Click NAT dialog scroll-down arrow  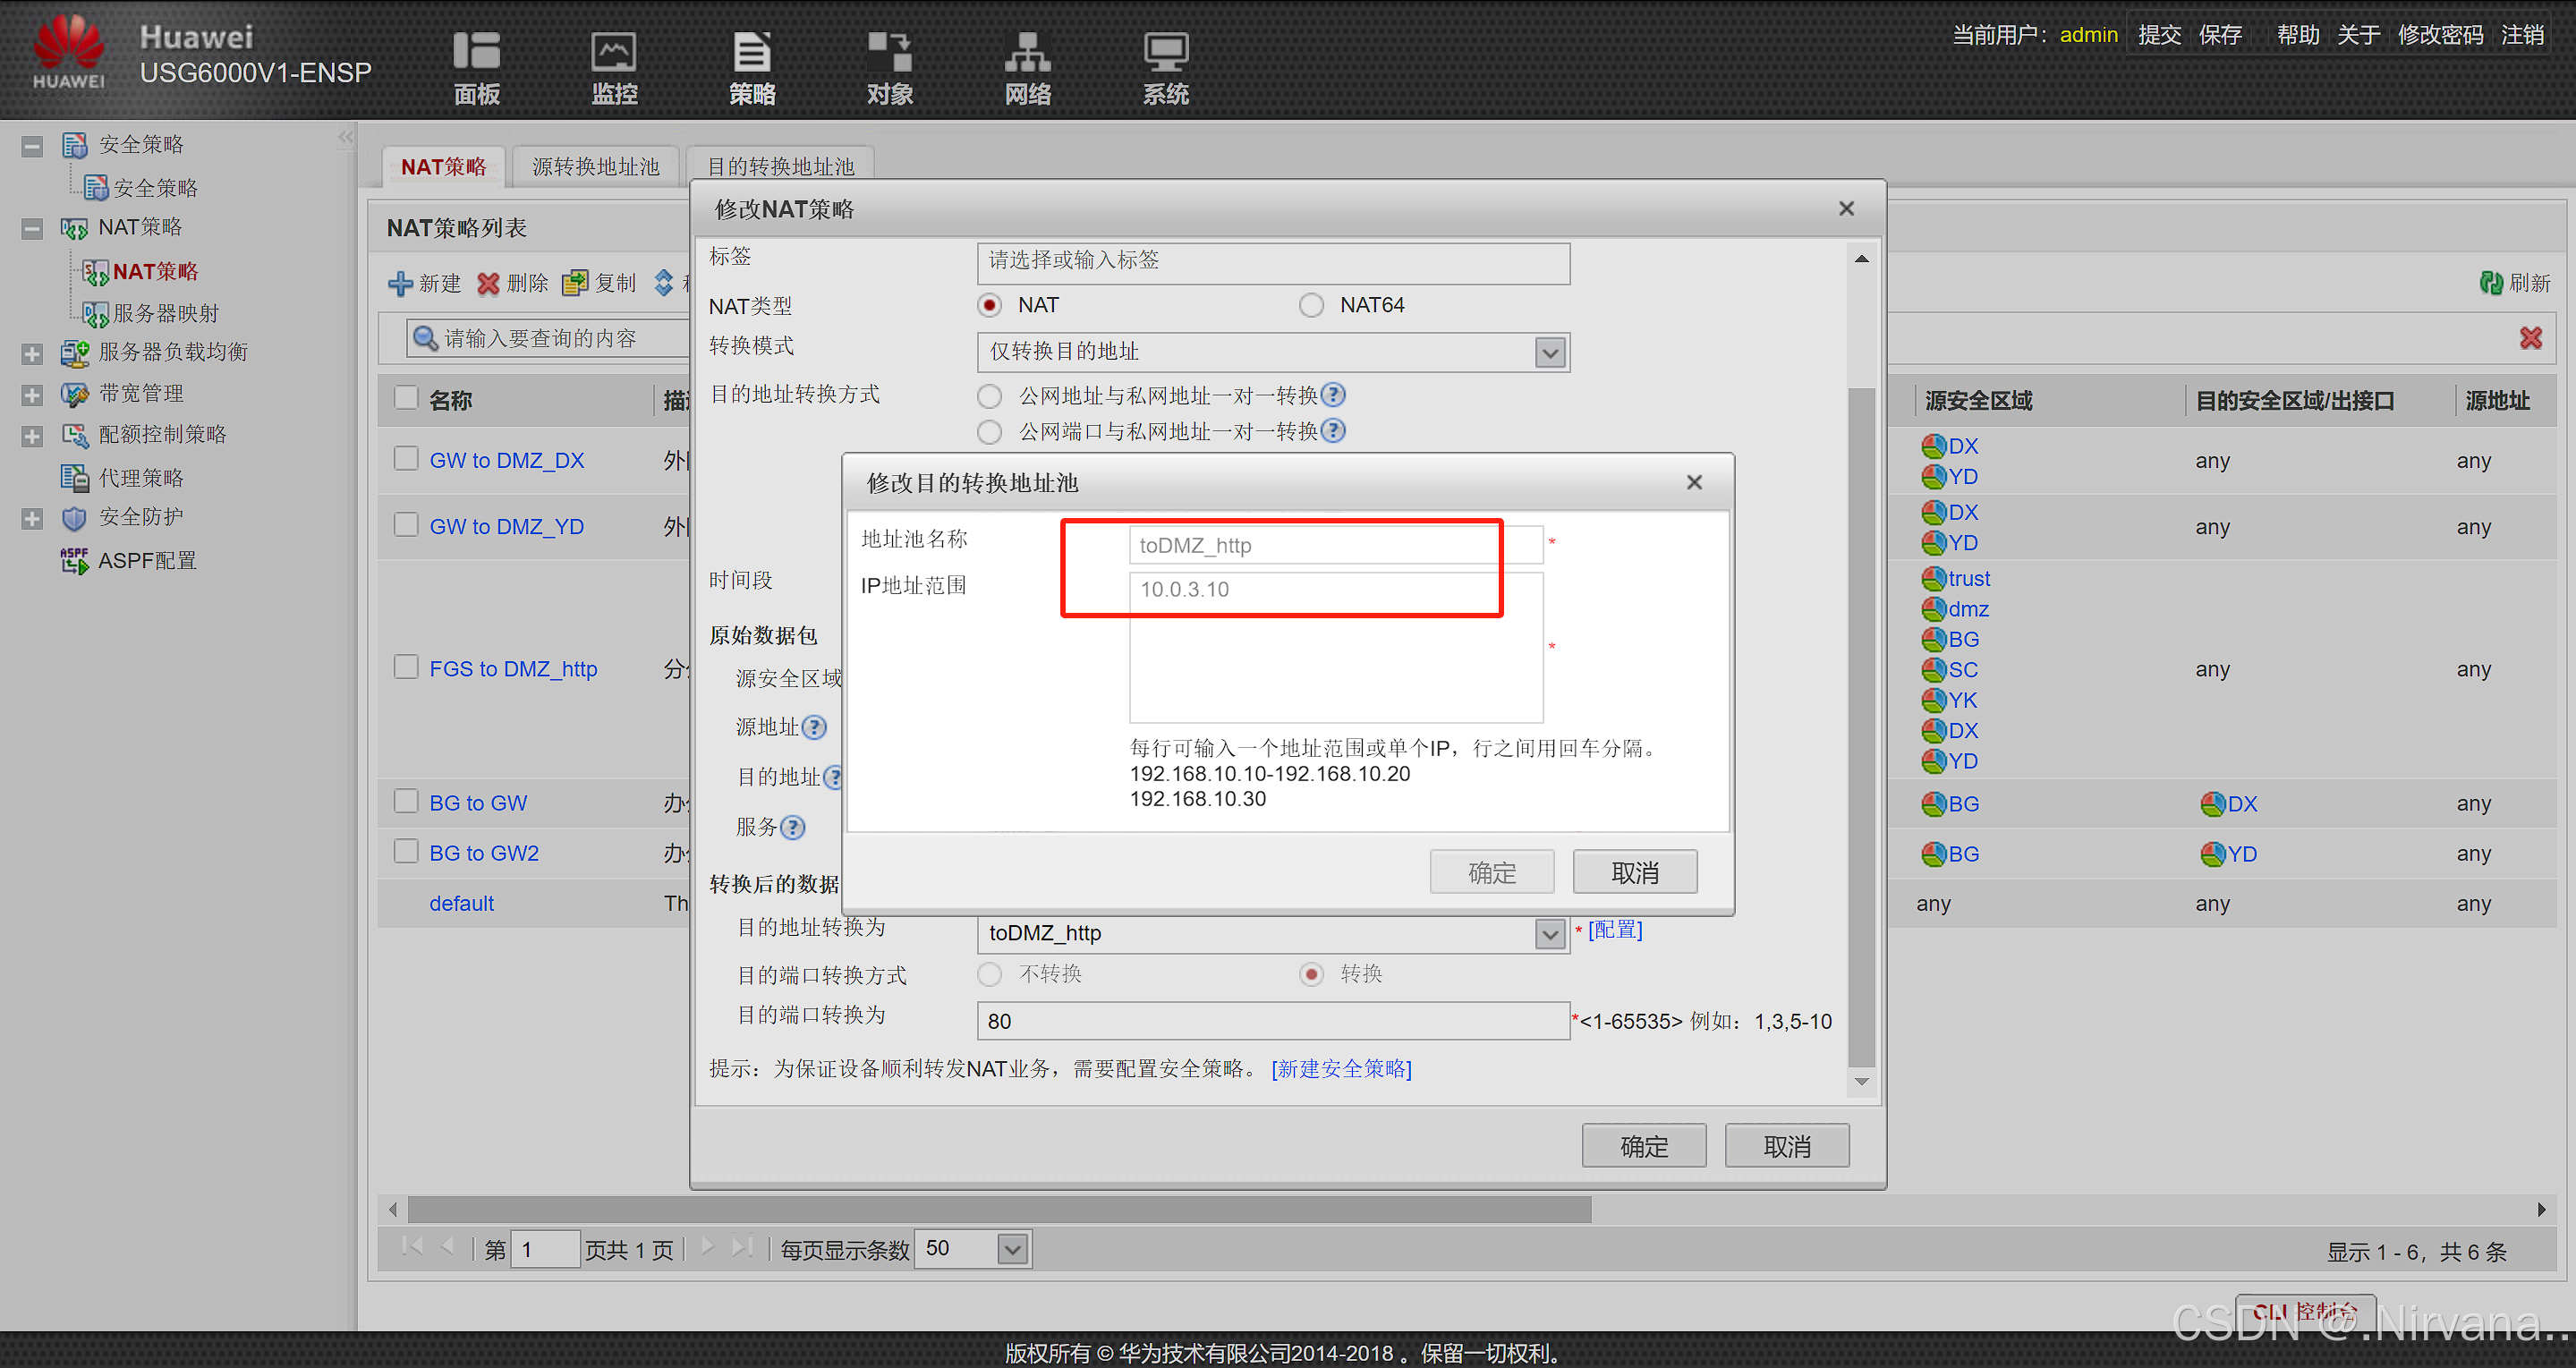(x=1861, y=1082)
